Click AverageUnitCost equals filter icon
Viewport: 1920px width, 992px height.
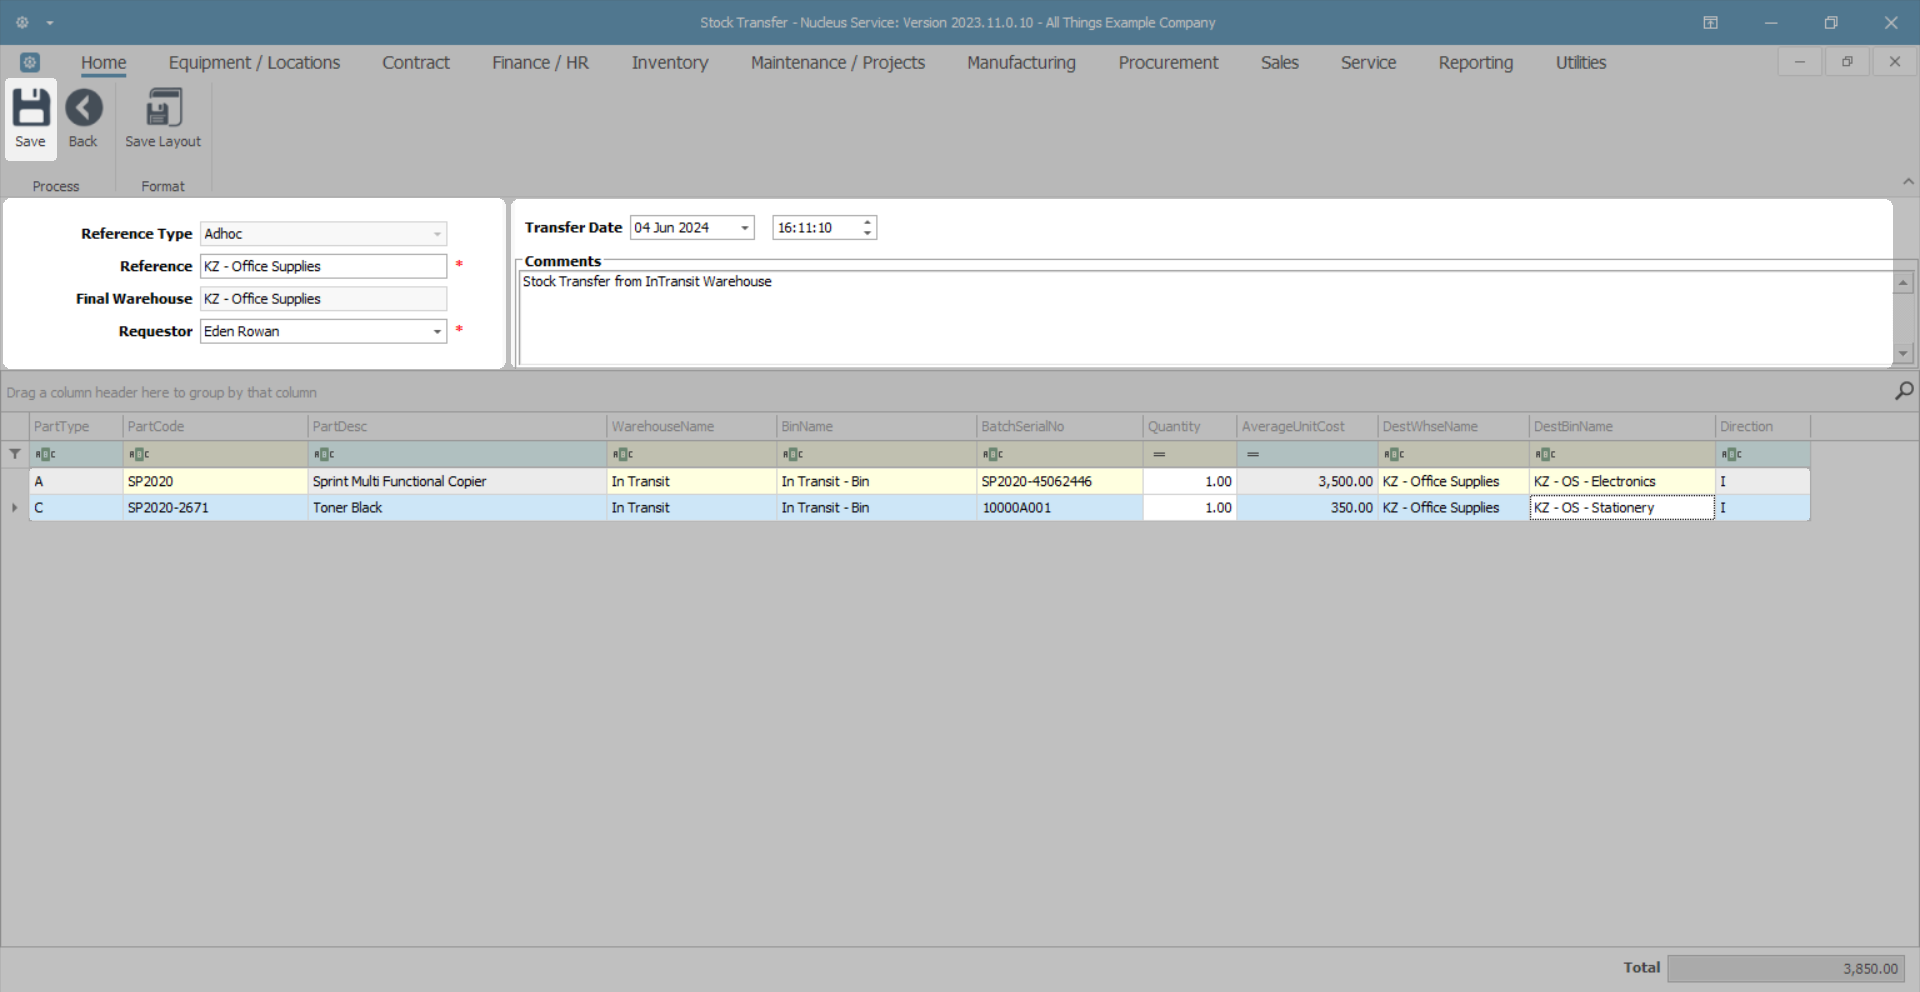click(x=1253, y=454)
